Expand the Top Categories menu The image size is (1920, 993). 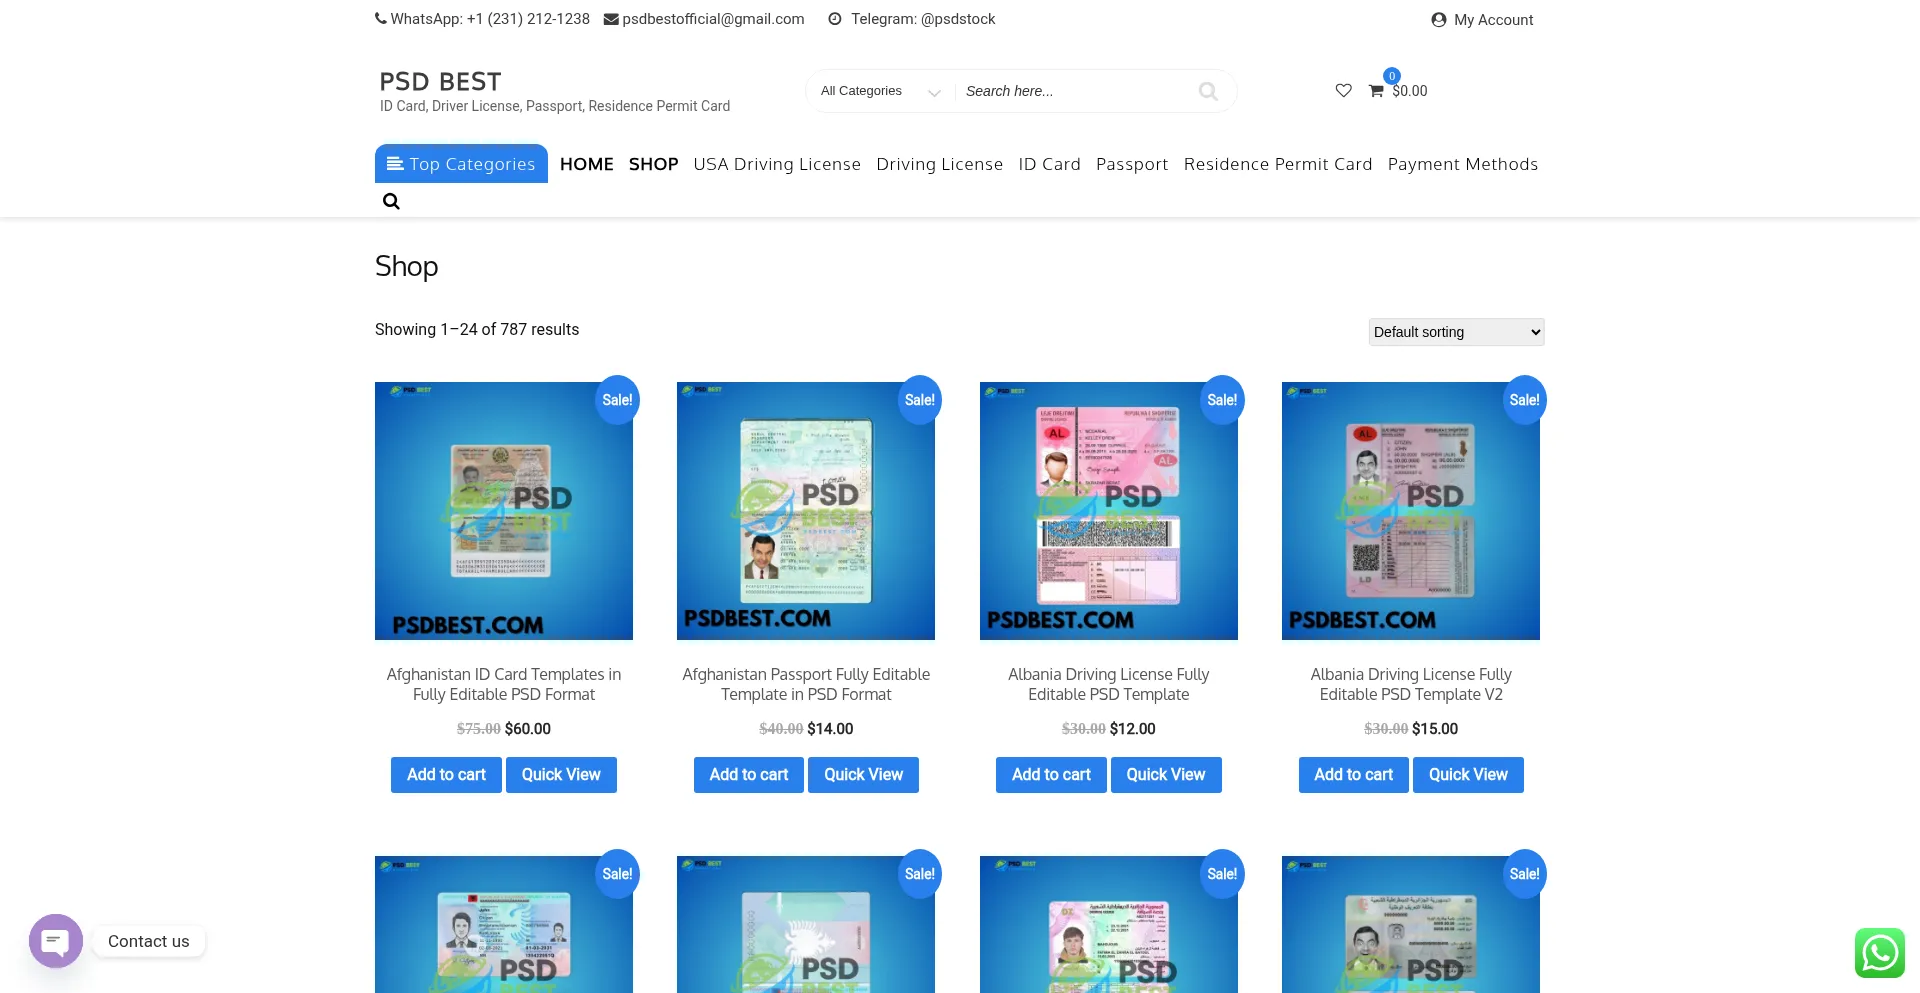pos(461,164)
